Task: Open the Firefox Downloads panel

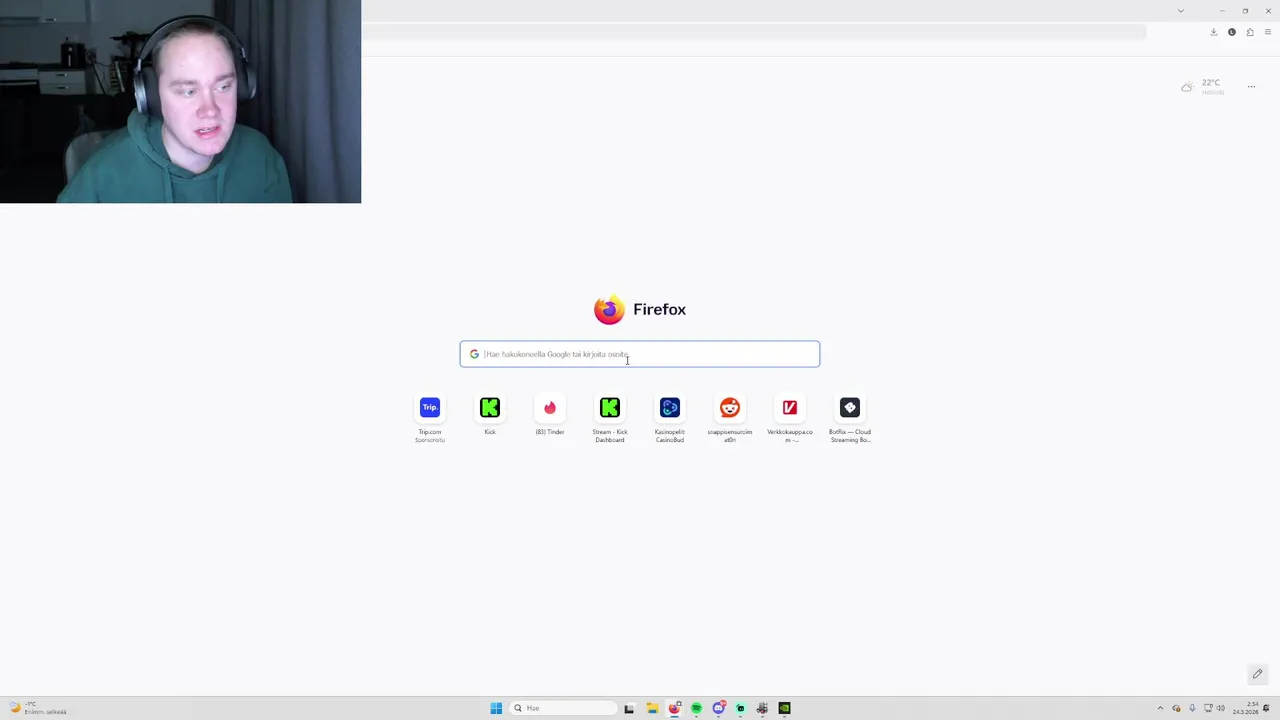Action: 1214,32
